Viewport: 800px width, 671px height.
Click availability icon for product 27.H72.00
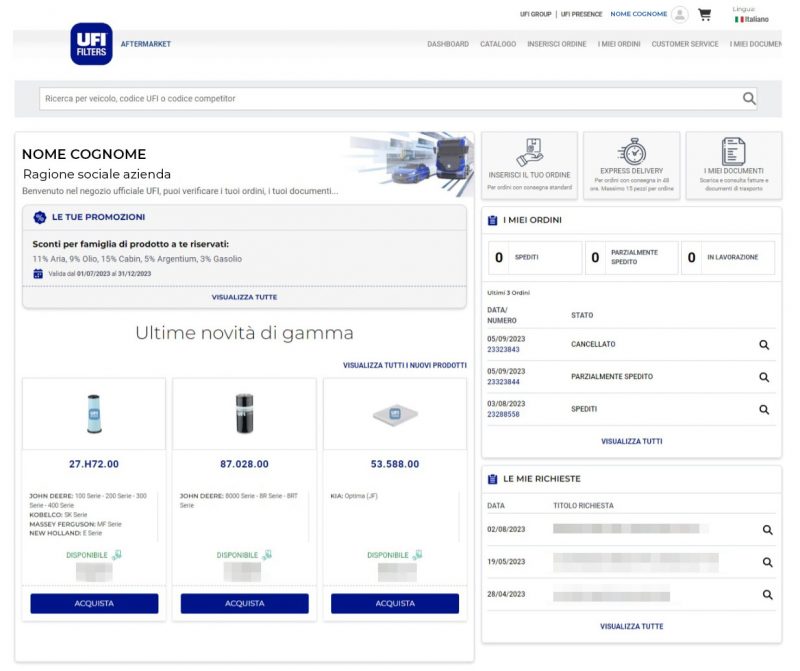(x=117, y=555)
